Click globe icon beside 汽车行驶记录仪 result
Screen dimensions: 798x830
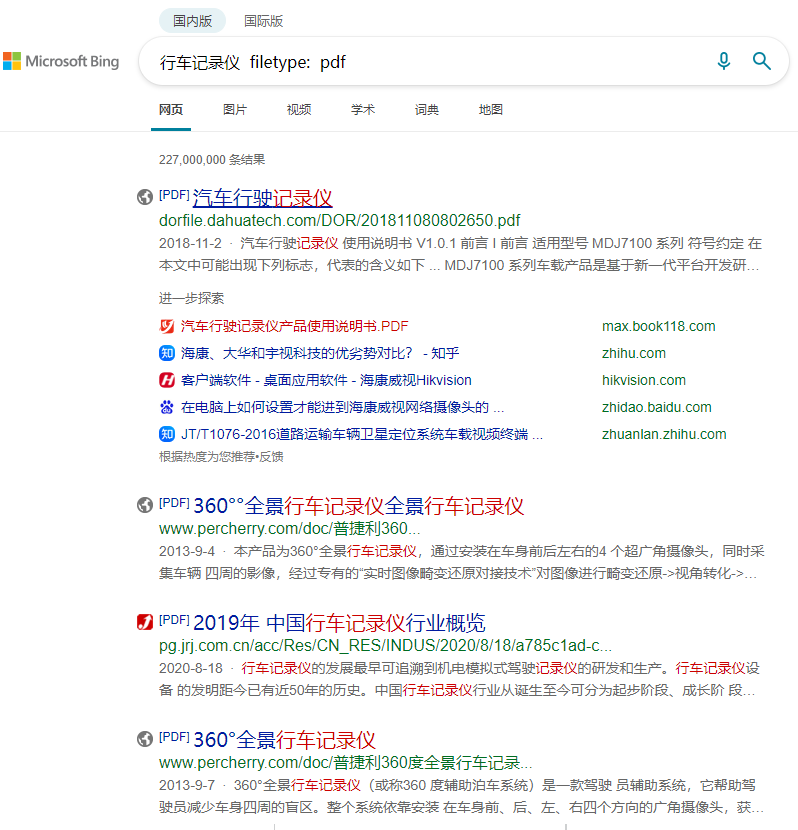[144, 197]
